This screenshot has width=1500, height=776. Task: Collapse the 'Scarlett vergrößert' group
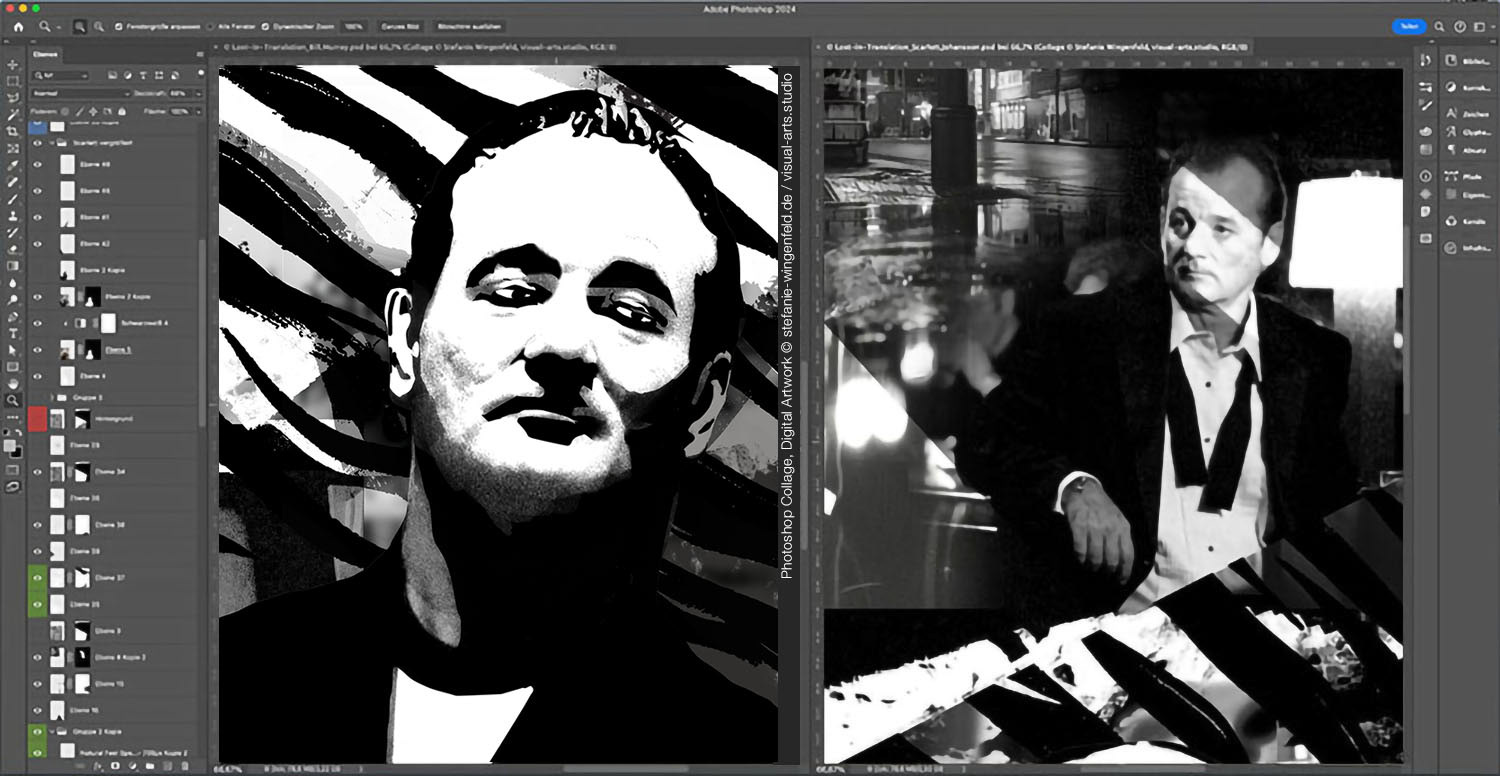51,143
